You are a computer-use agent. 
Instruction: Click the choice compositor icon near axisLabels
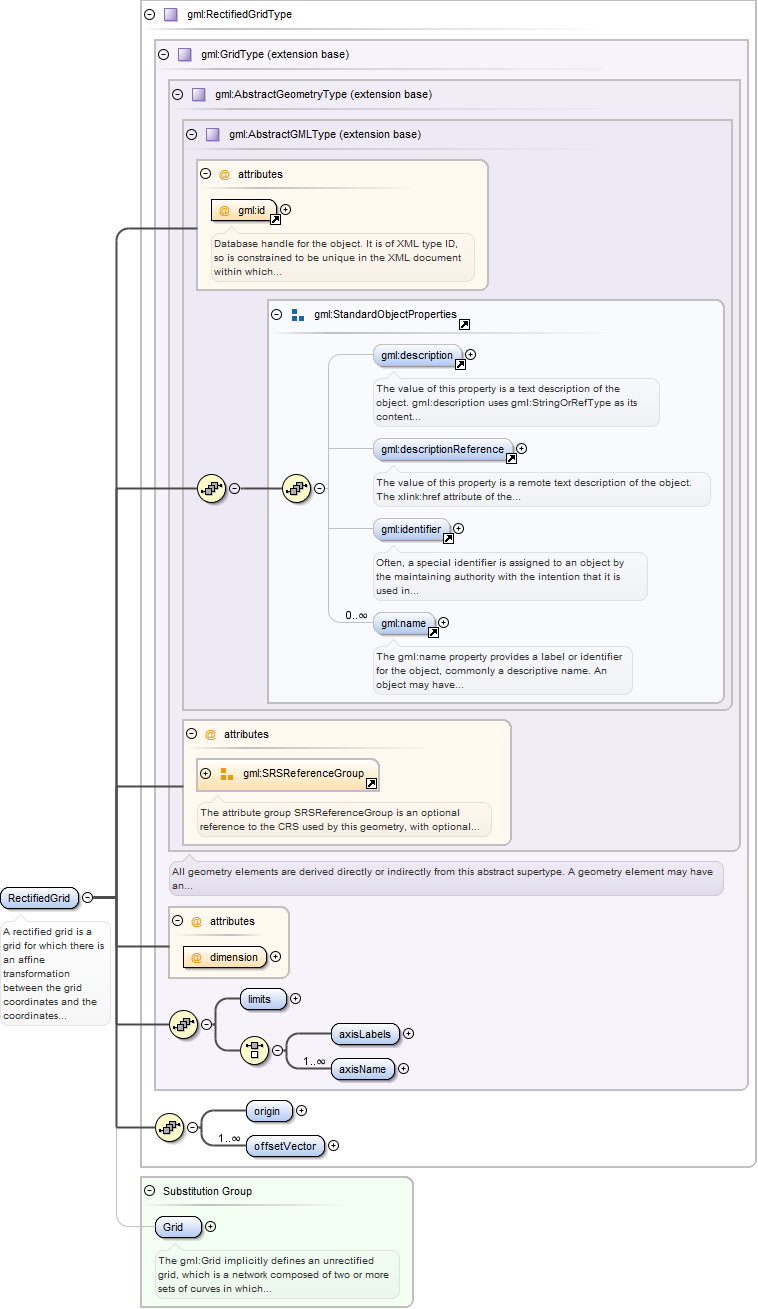click(255, 1050)
